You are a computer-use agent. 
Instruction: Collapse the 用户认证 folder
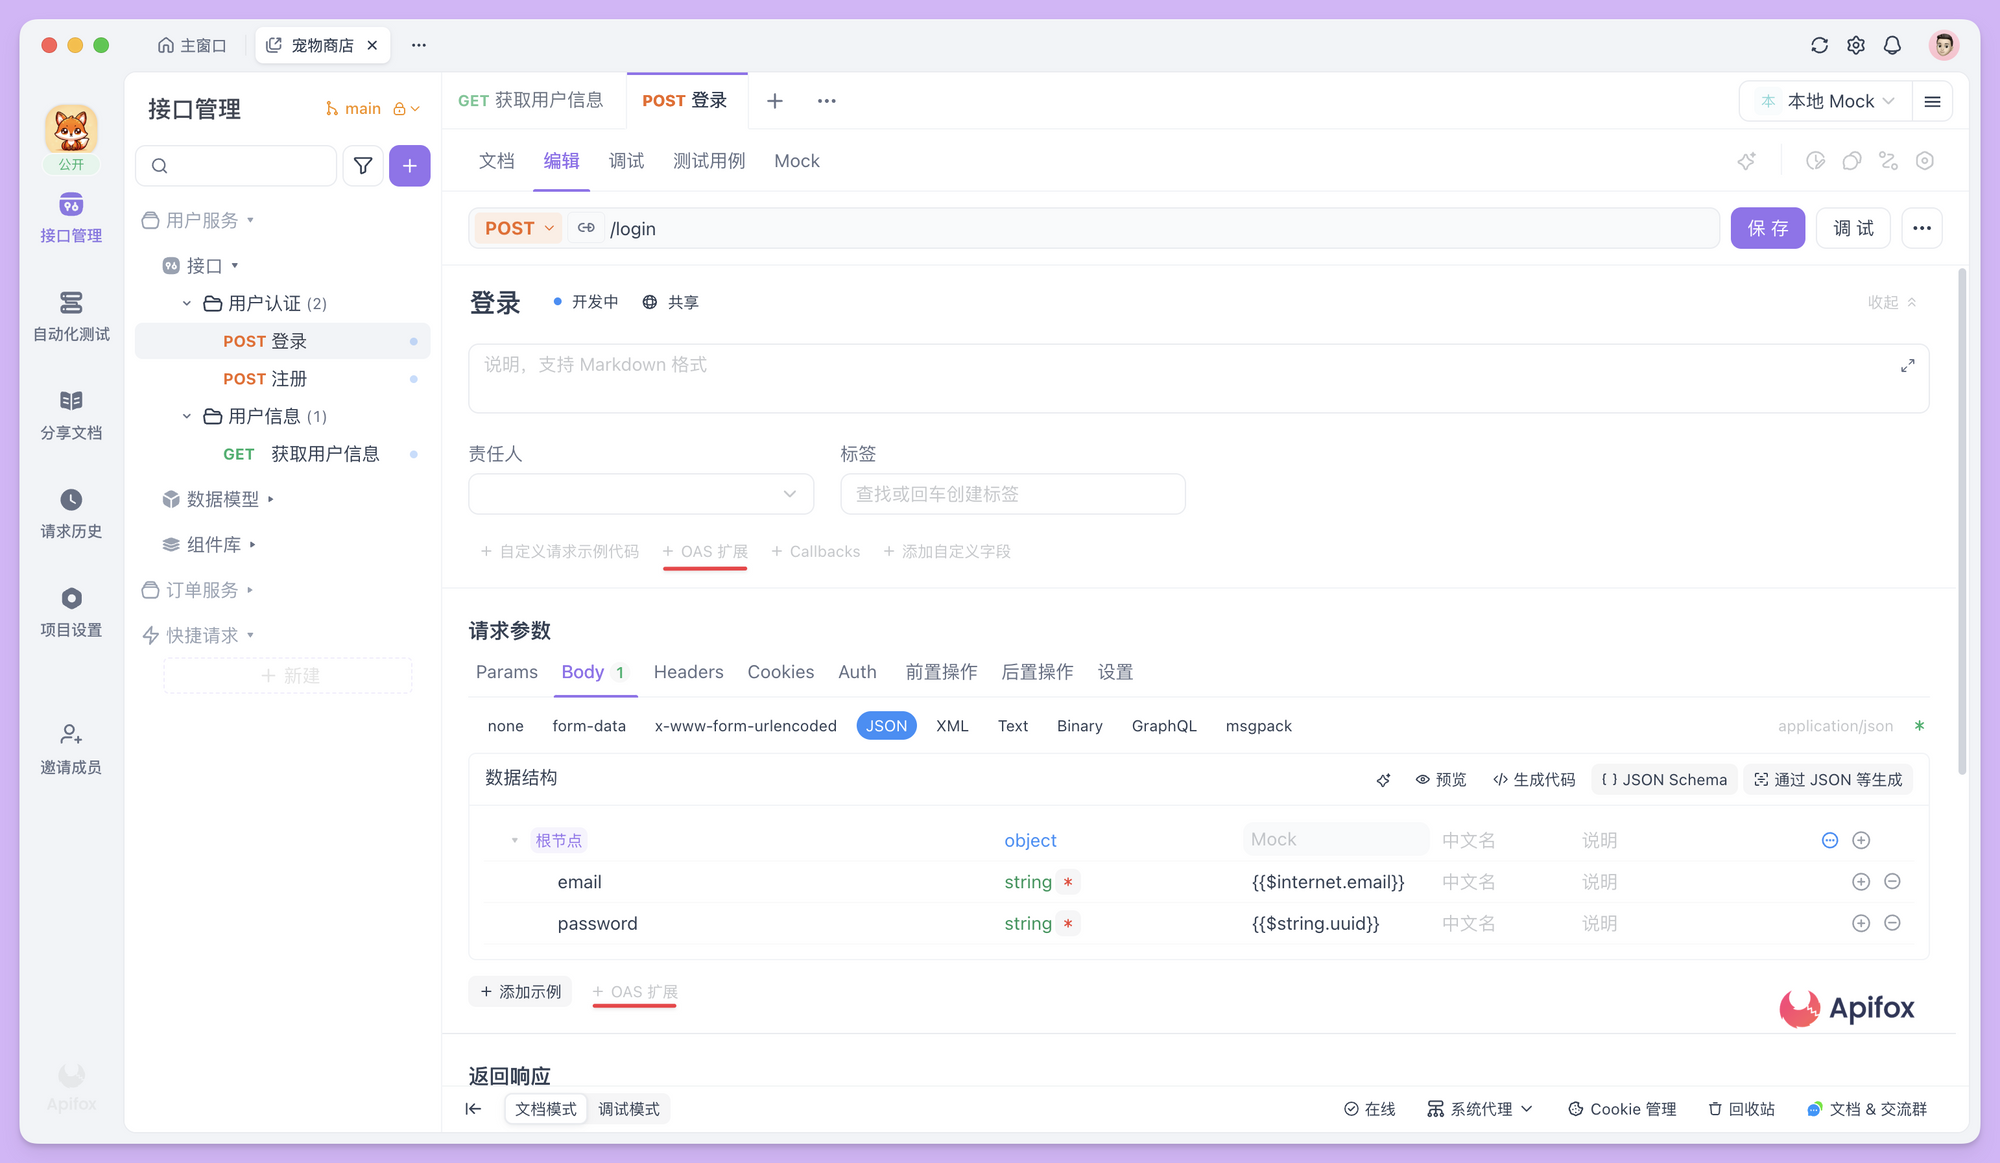[186, 303]
